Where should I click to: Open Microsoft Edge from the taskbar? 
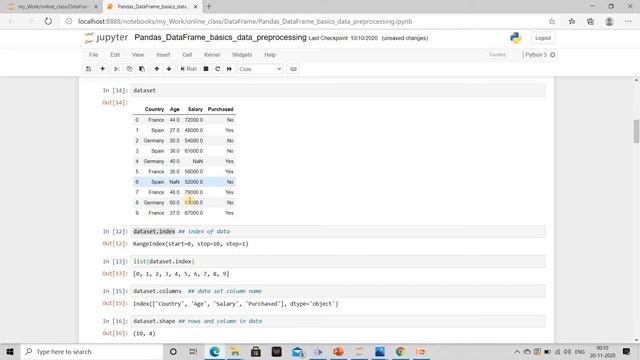(x=214, y=351)
